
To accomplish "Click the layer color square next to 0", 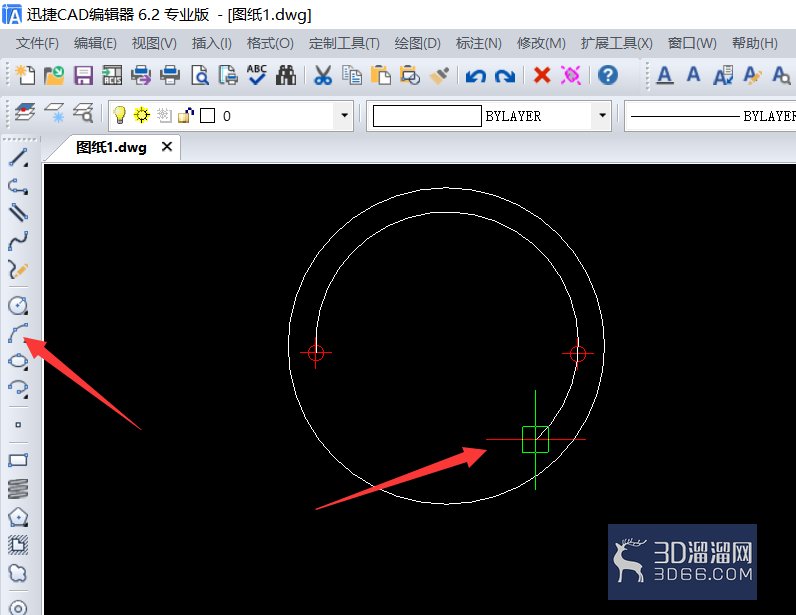I will click(x=208, y=116).
